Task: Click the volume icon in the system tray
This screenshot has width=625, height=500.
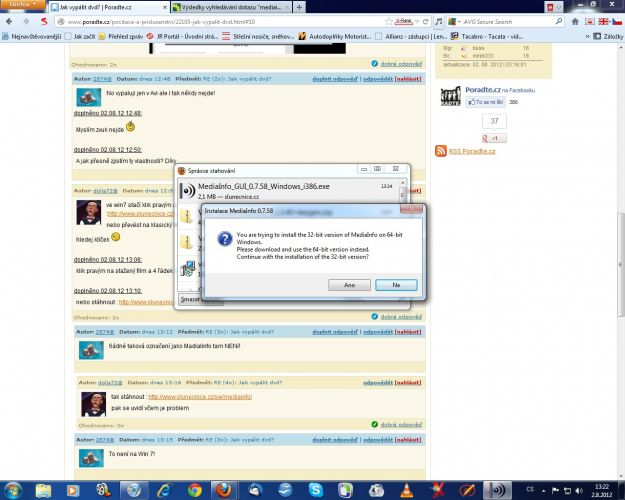Action: click(580, 490)
